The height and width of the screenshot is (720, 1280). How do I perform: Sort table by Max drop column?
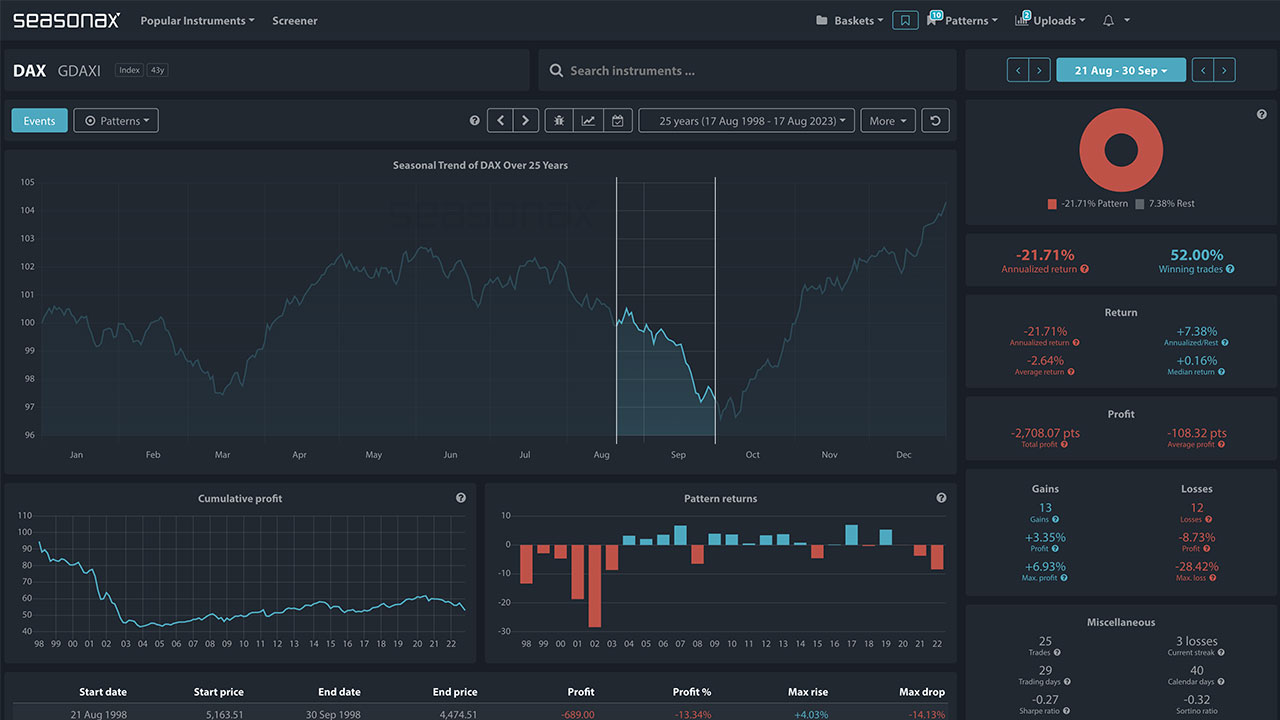pos(922,692)
